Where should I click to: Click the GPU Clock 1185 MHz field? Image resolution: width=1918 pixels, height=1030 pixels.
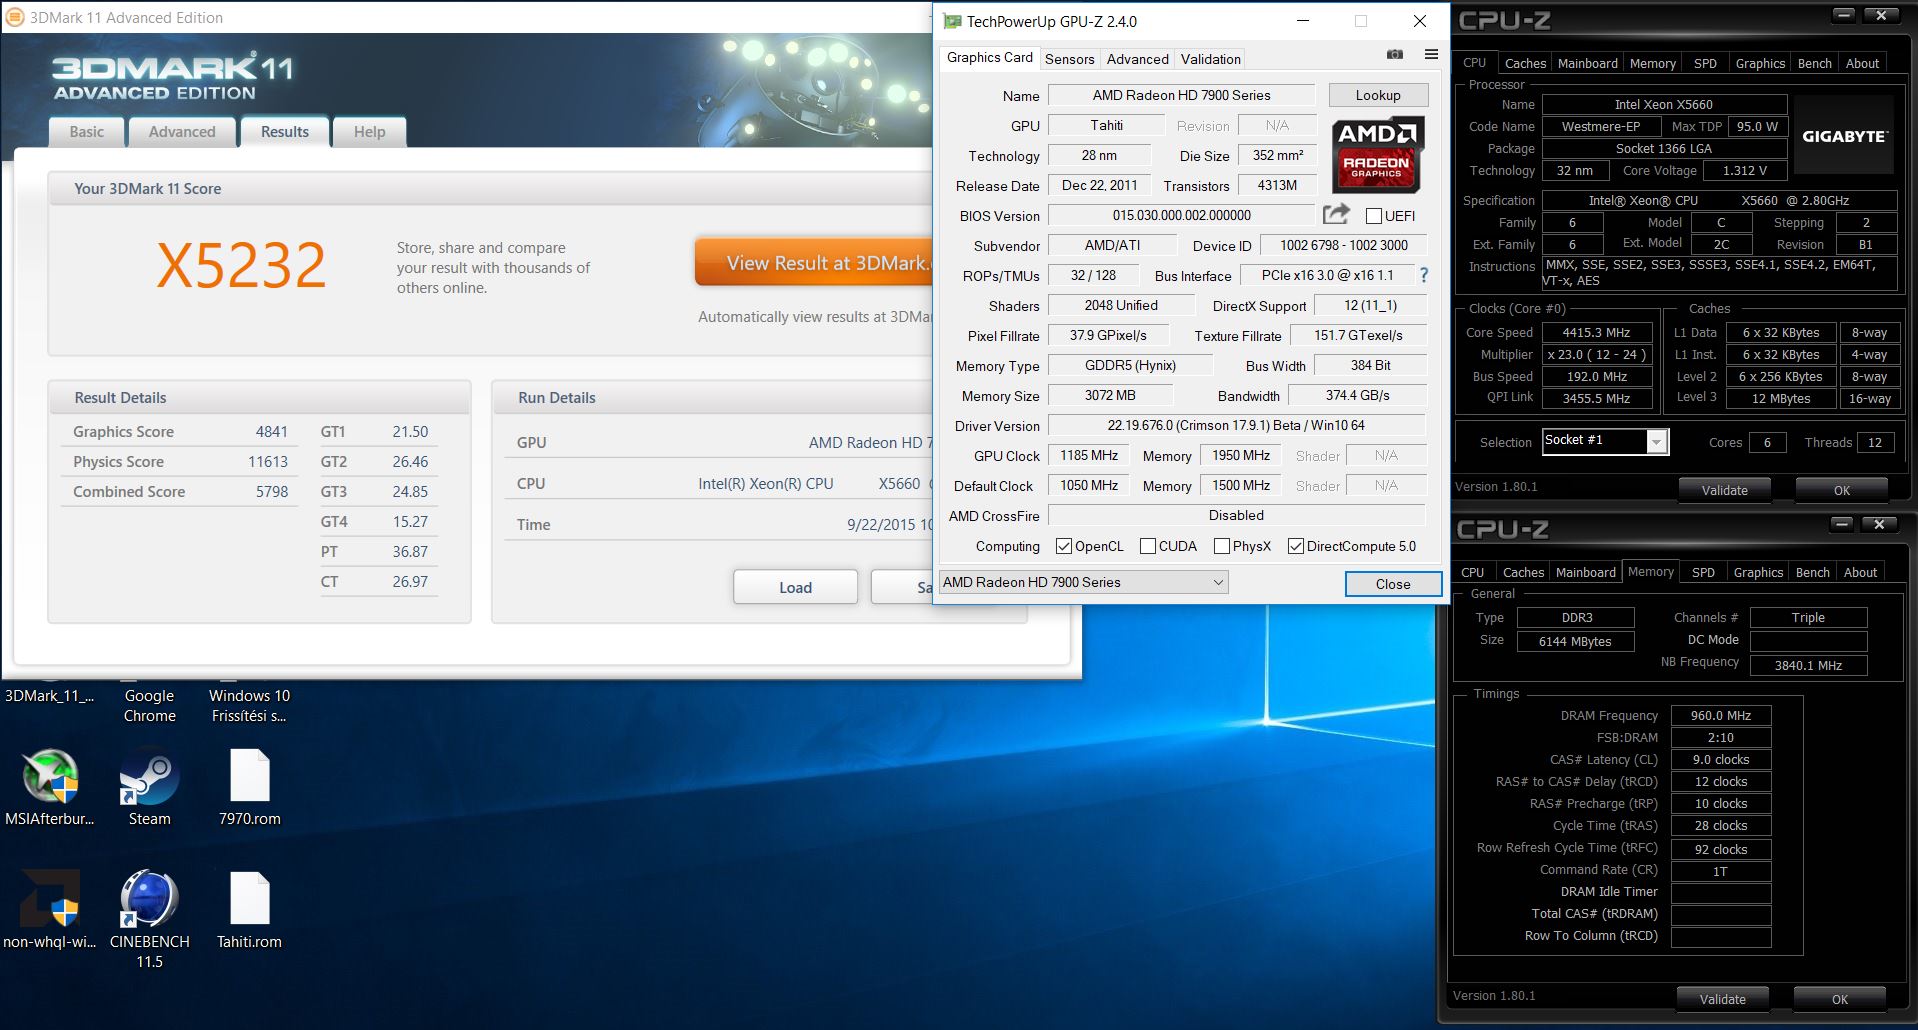[x=1089, y=455]
